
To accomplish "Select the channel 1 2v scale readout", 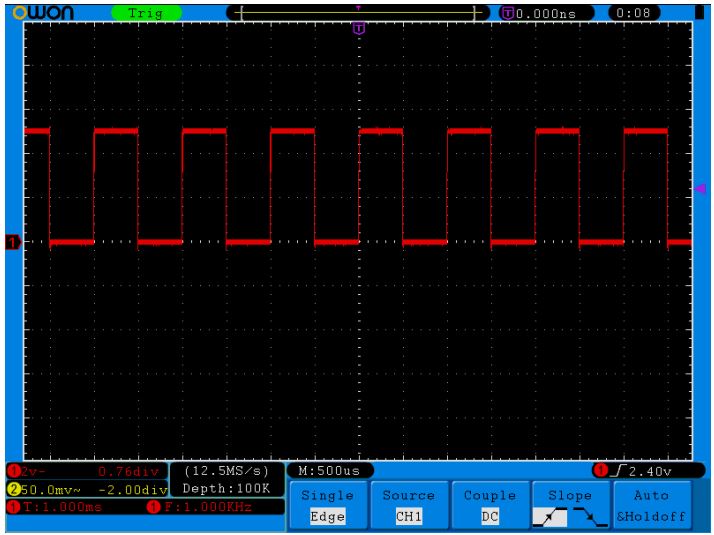I will click(33, 471).
